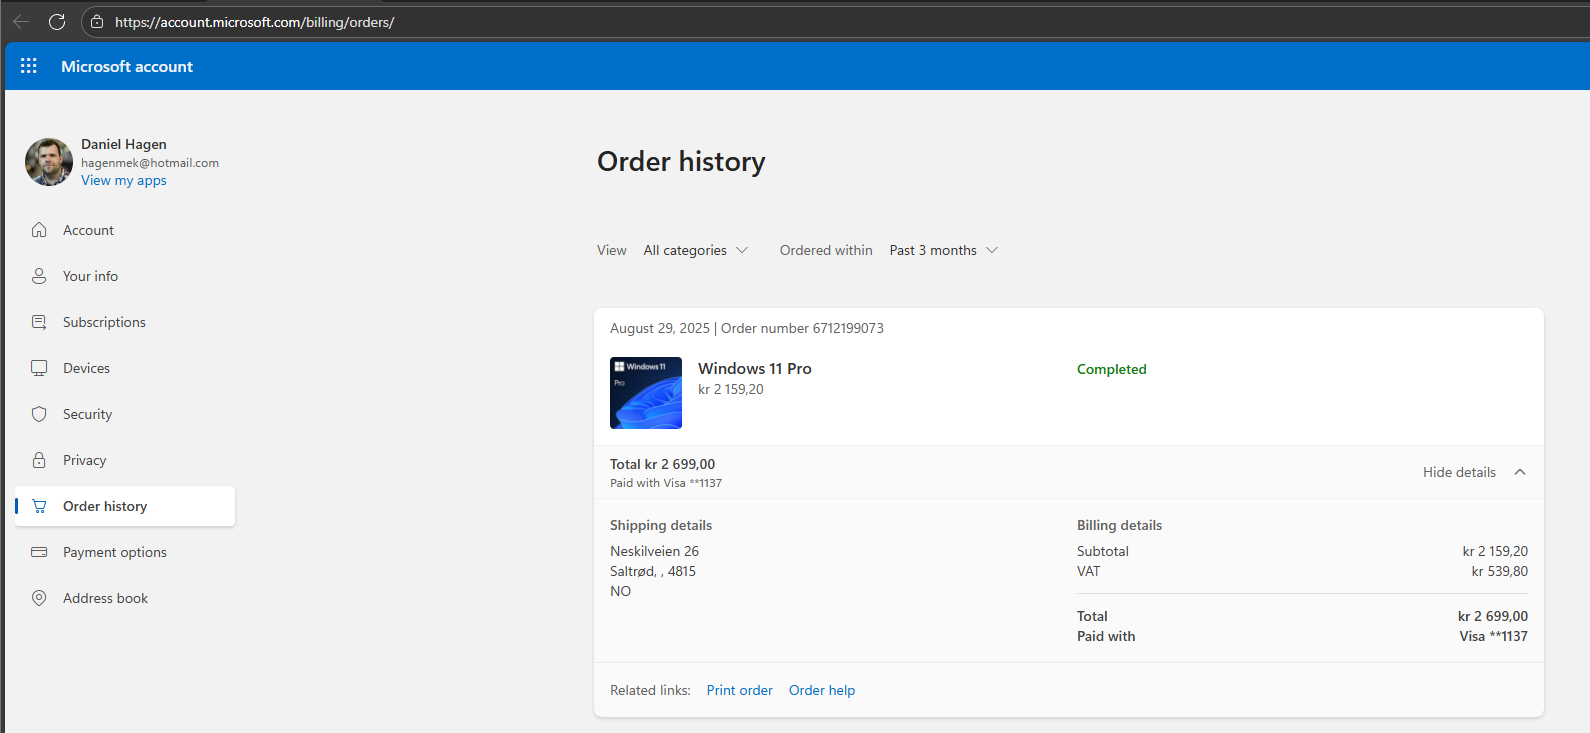The image size is (1590, 733).
Task: Click the Billing details heading
Action: [1119, 525]
